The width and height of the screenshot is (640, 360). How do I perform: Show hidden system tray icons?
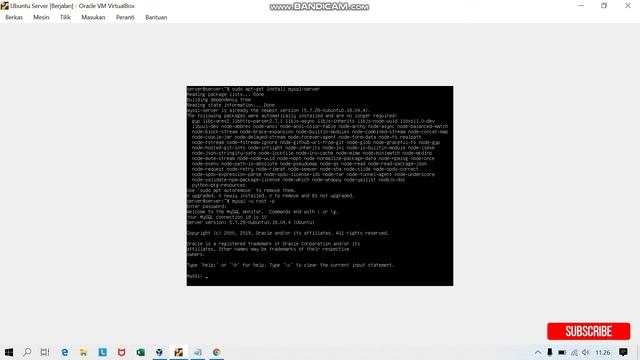click(538, 352)
